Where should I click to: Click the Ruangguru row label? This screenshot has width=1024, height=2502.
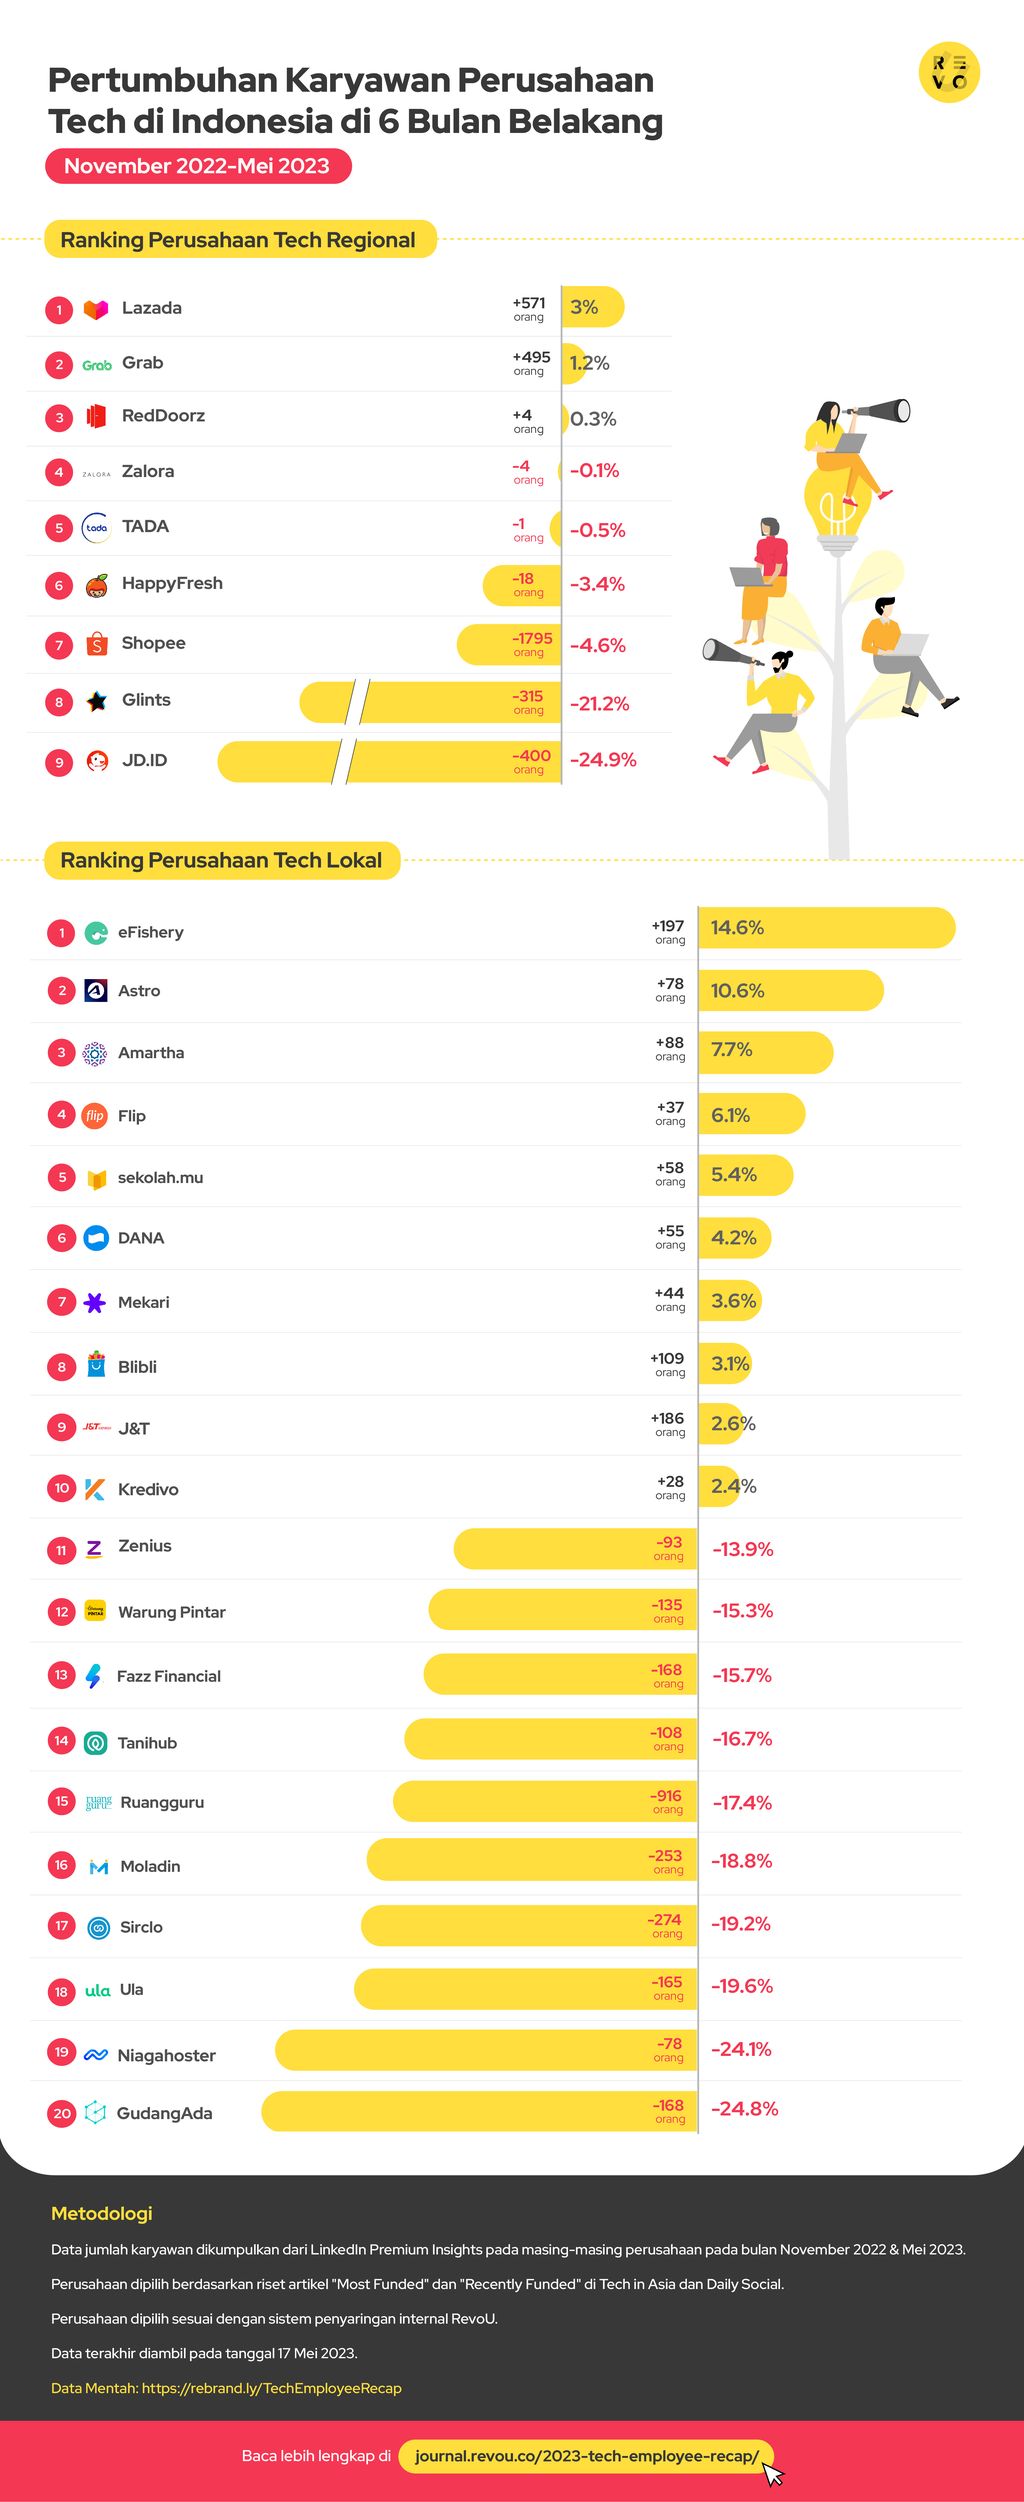click(x=162, y=1803)
